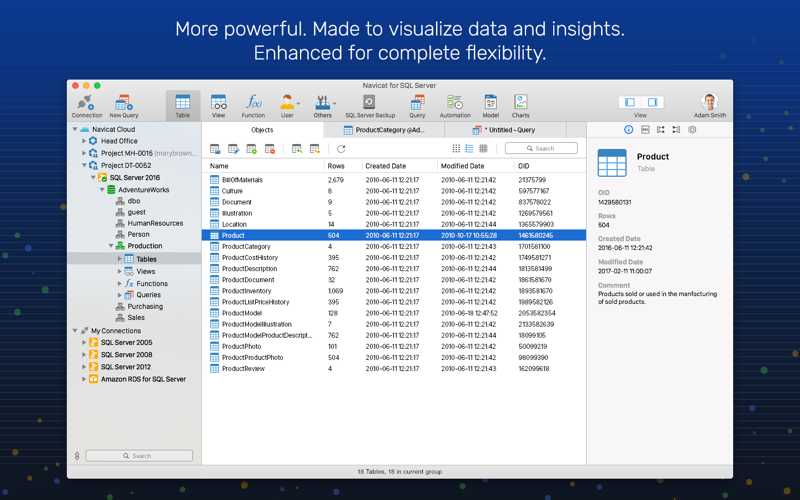Switch to icon grid view mode
This screenshot has height=500, width=800.
(456, 148)
